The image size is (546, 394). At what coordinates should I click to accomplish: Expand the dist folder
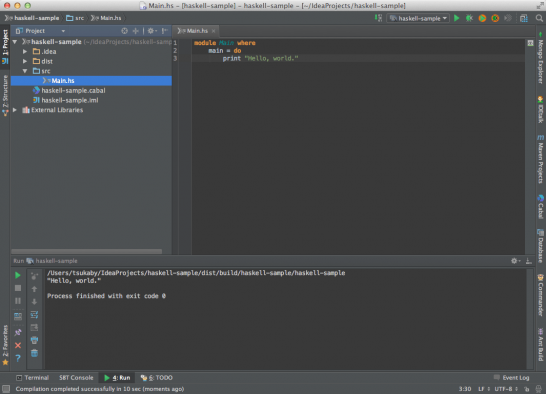(x=25, y=61)
